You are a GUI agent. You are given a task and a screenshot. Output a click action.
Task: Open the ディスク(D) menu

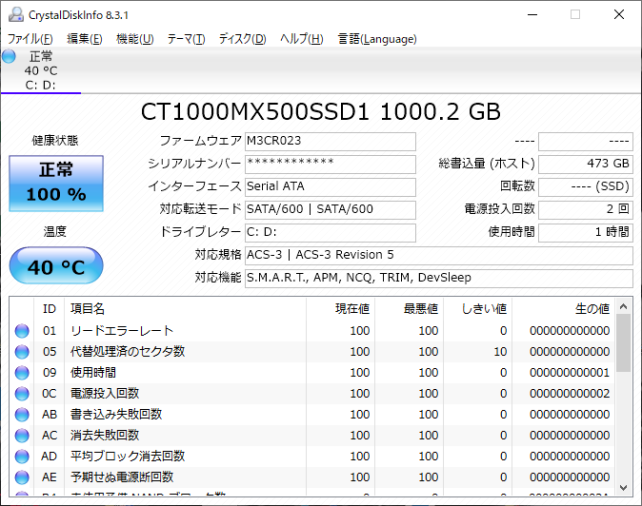tap(242, 39)
